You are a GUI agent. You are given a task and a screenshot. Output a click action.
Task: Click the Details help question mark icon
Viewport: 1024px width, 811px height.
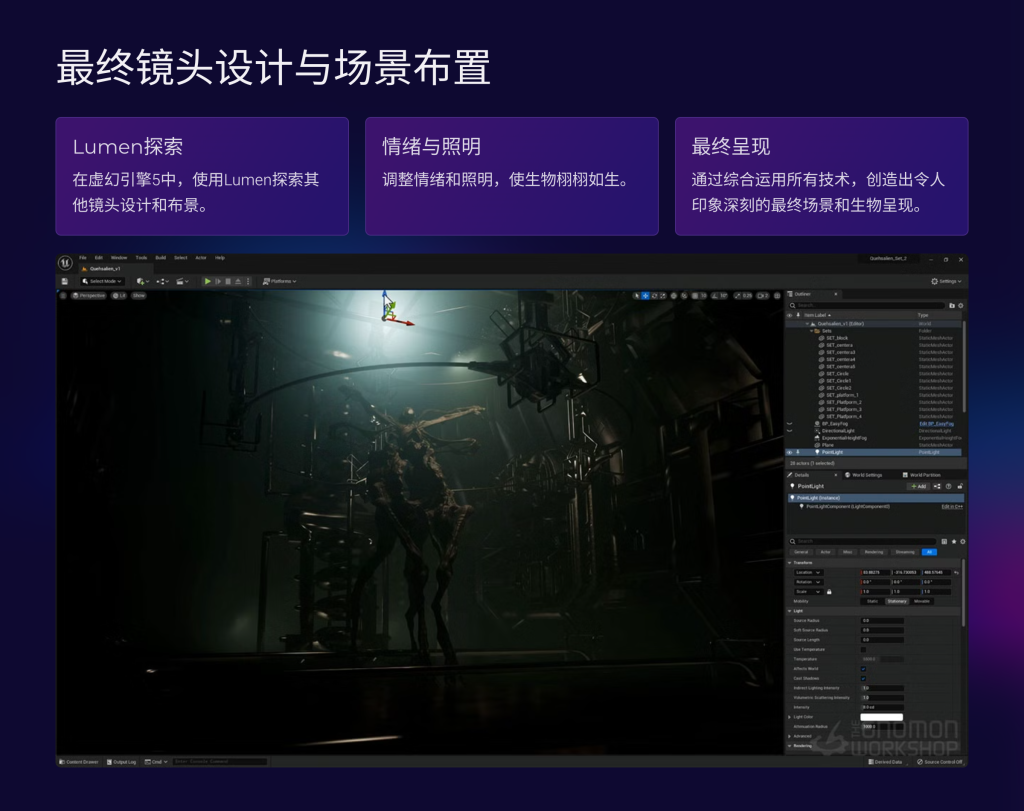click(x=948, y=486)
